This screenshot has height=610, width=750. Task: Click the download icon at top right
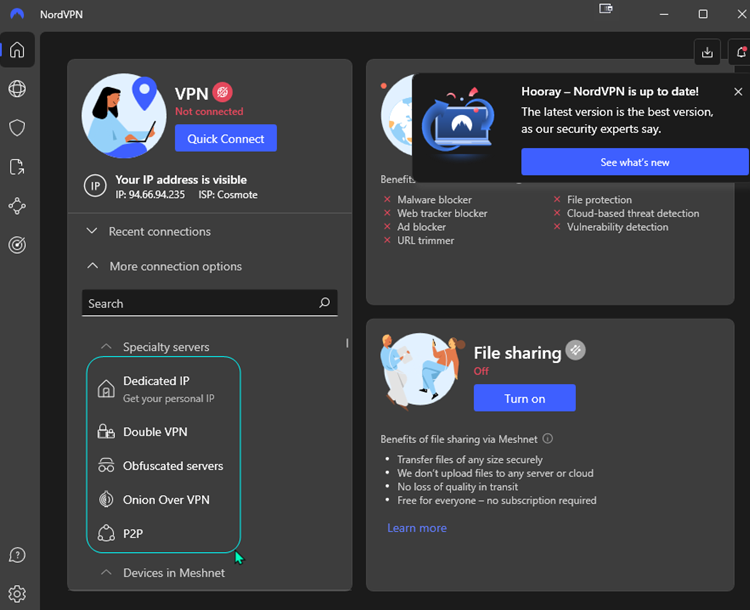707,52
